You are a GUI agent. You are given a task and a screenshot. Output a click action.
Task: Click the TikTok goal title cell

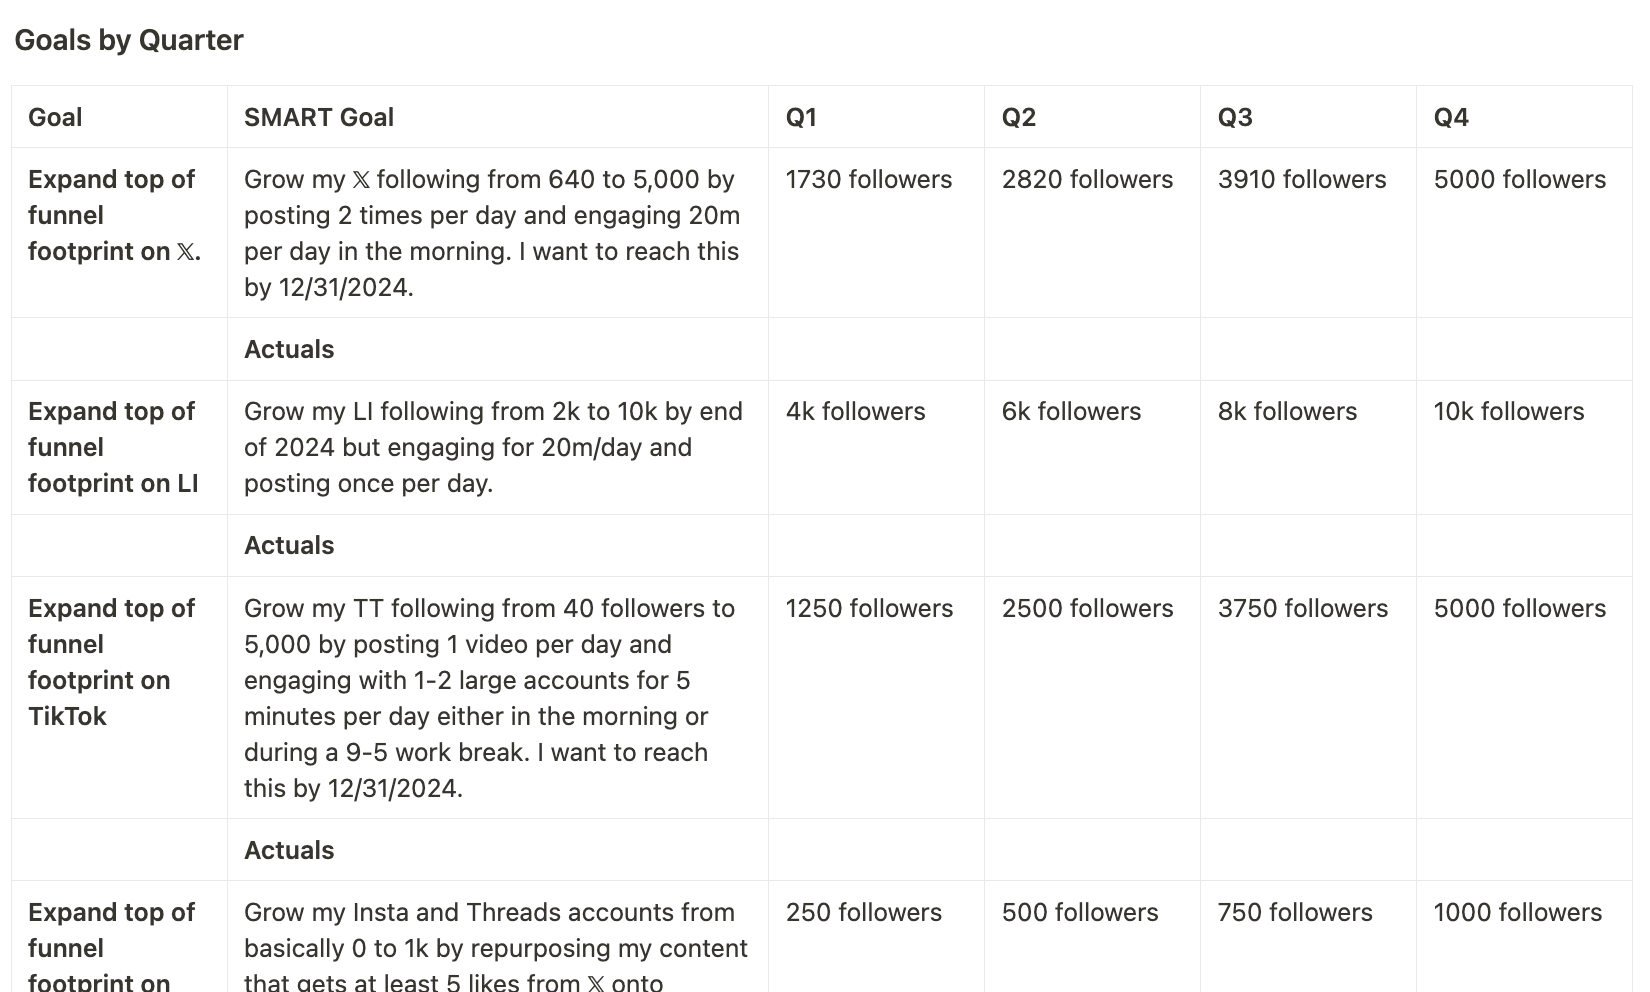pos(120,698)
